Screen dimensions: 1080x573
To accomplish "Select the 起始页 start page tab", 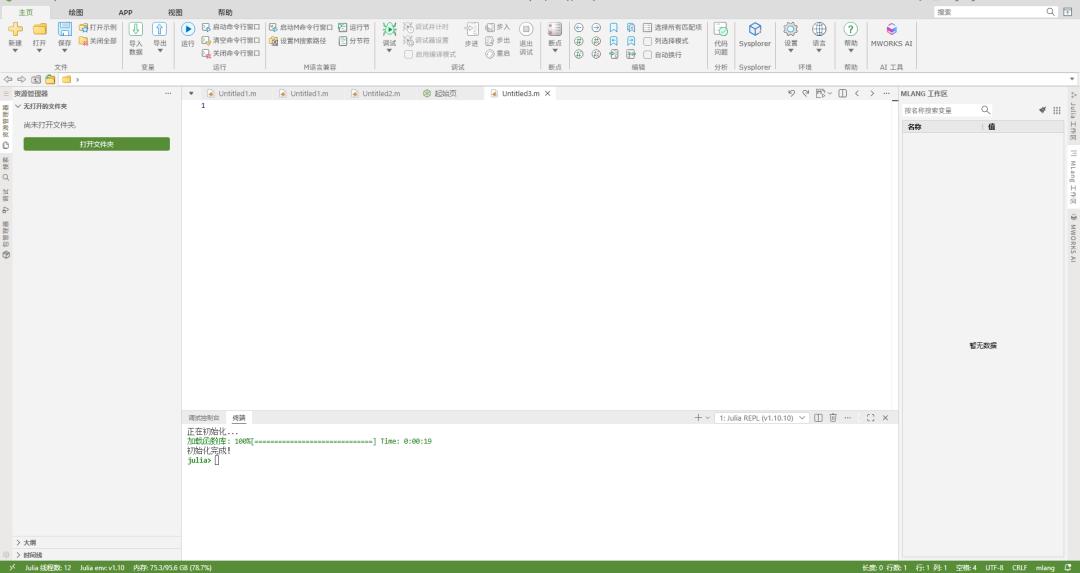I will tap(439, 94).
